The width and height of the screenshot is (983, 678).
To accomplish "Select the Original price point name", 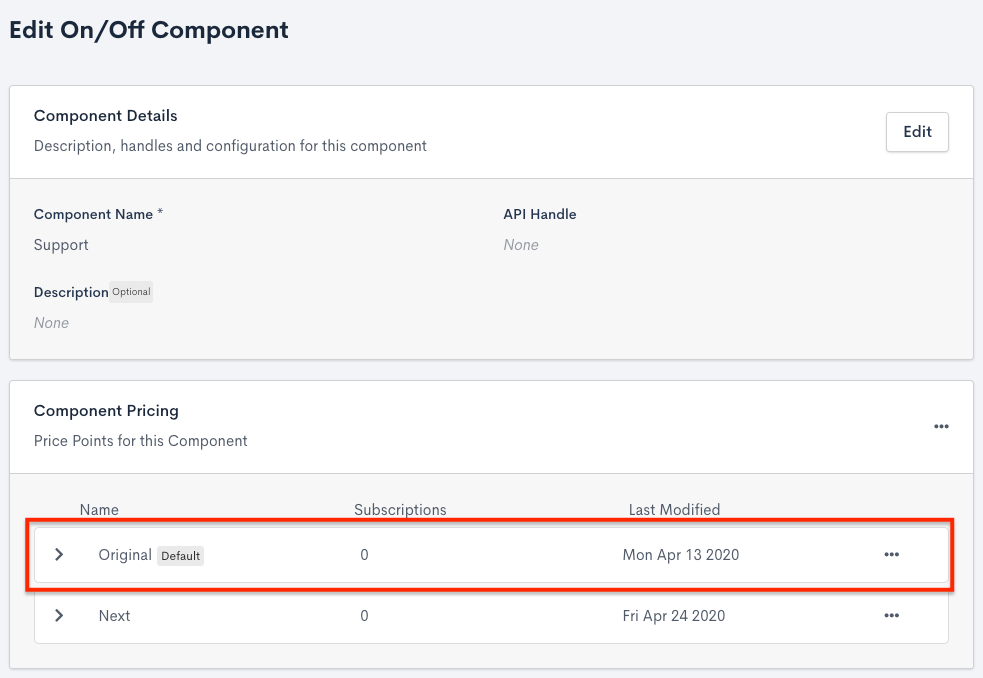I will (124, 555).
